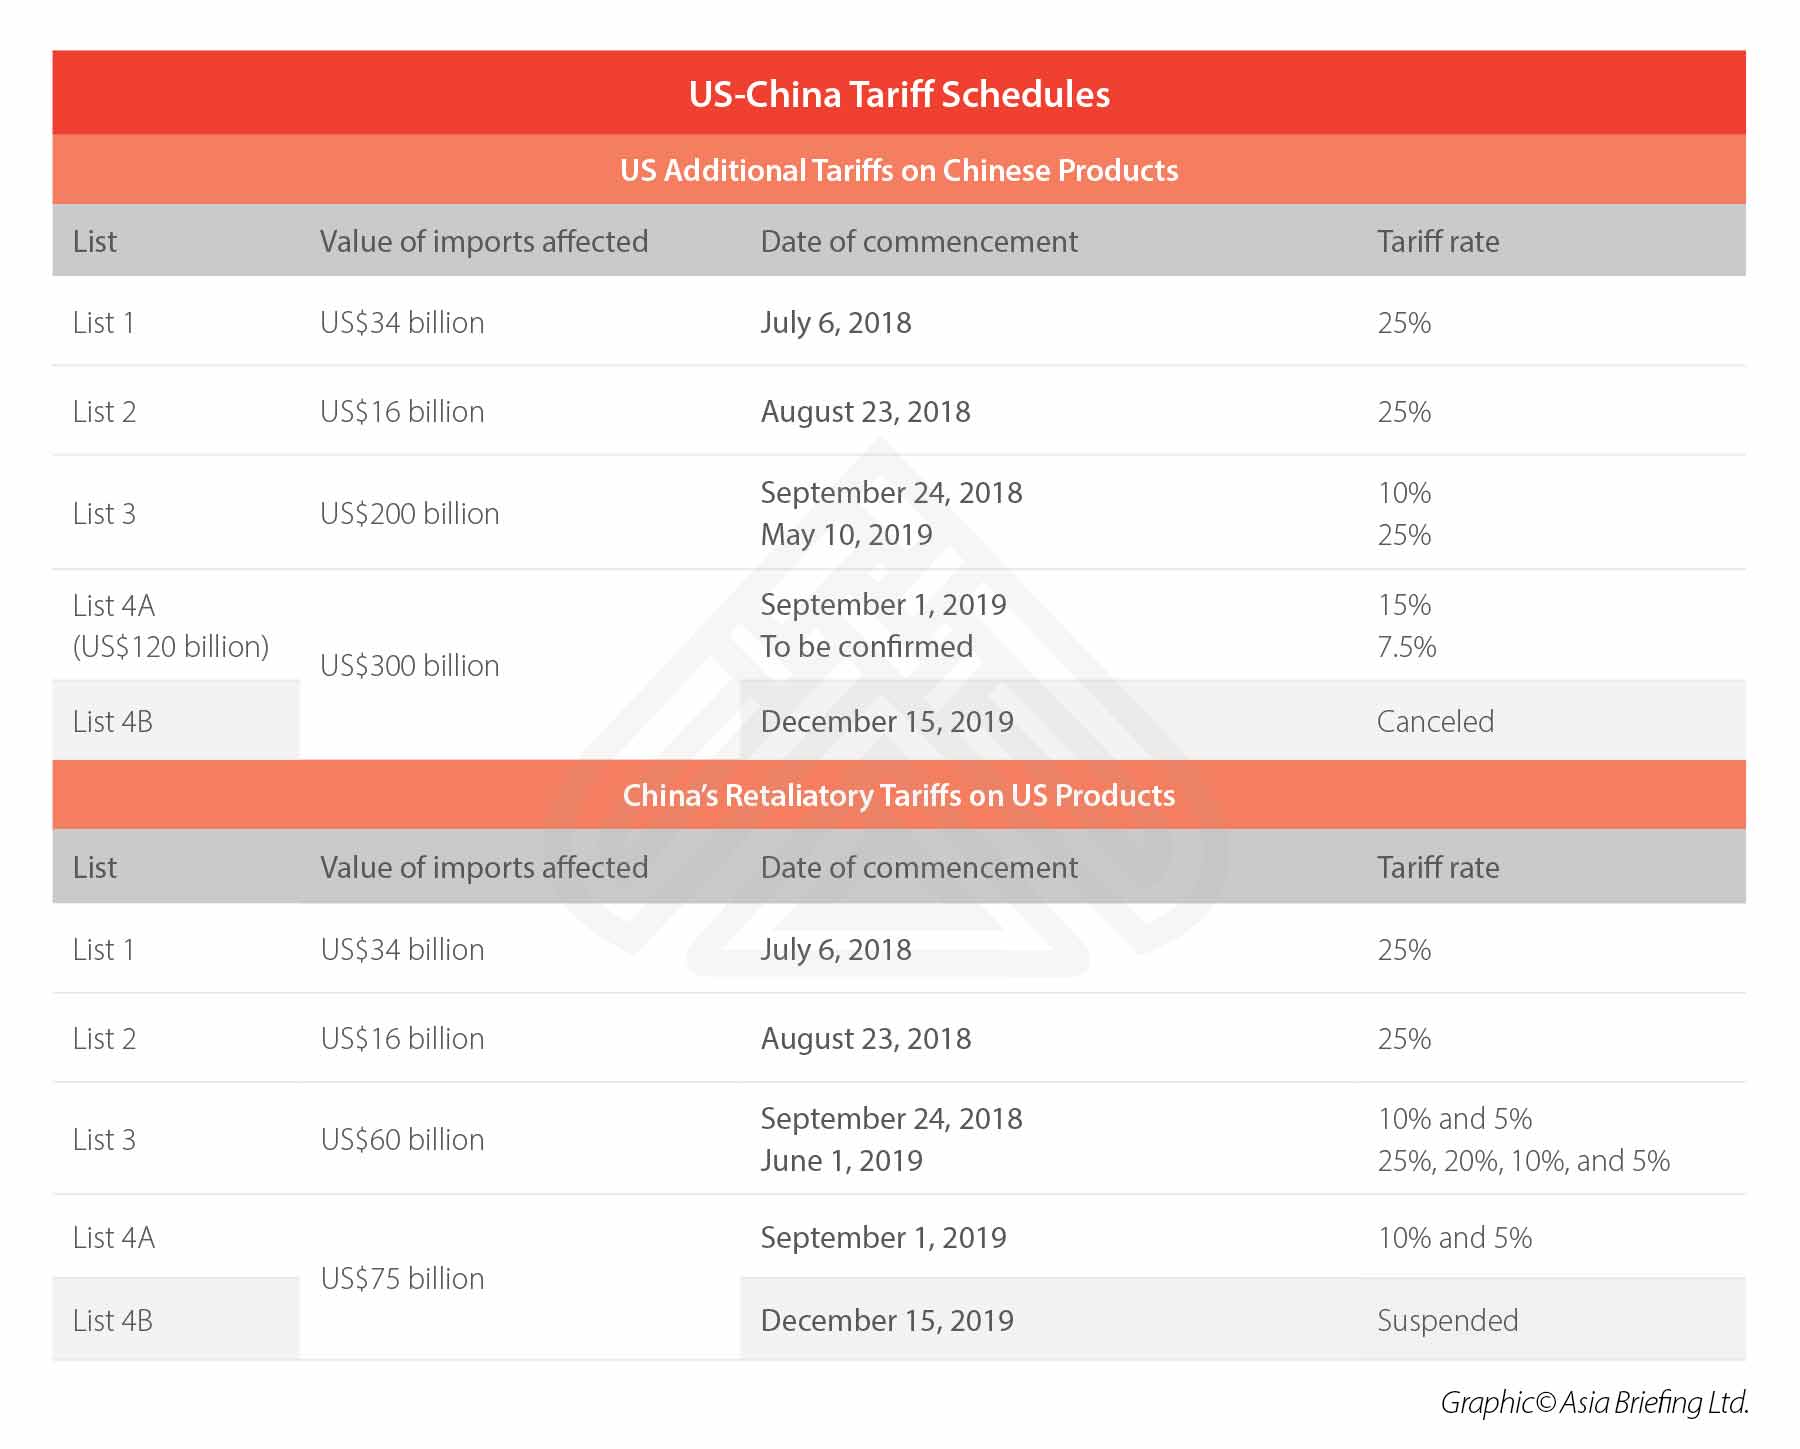Click the "Graphic© Asia Briefing Ltd." credit text
This screenshot has width=1800, height=1449.
[1594, 1402]
